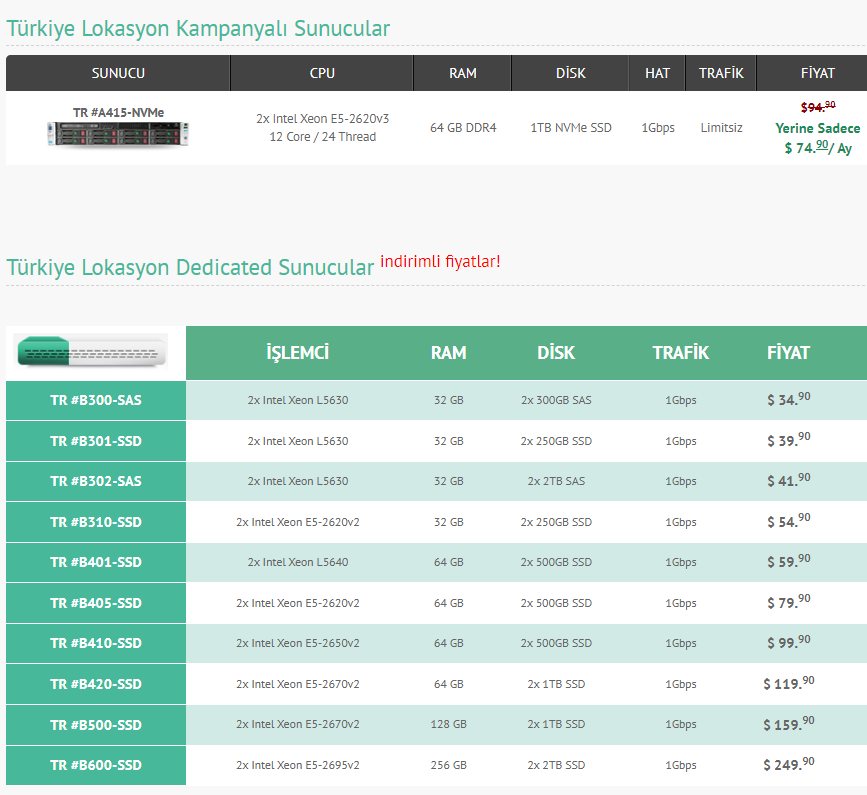Select the TR #B420-SSD server row label

(96, 684)
